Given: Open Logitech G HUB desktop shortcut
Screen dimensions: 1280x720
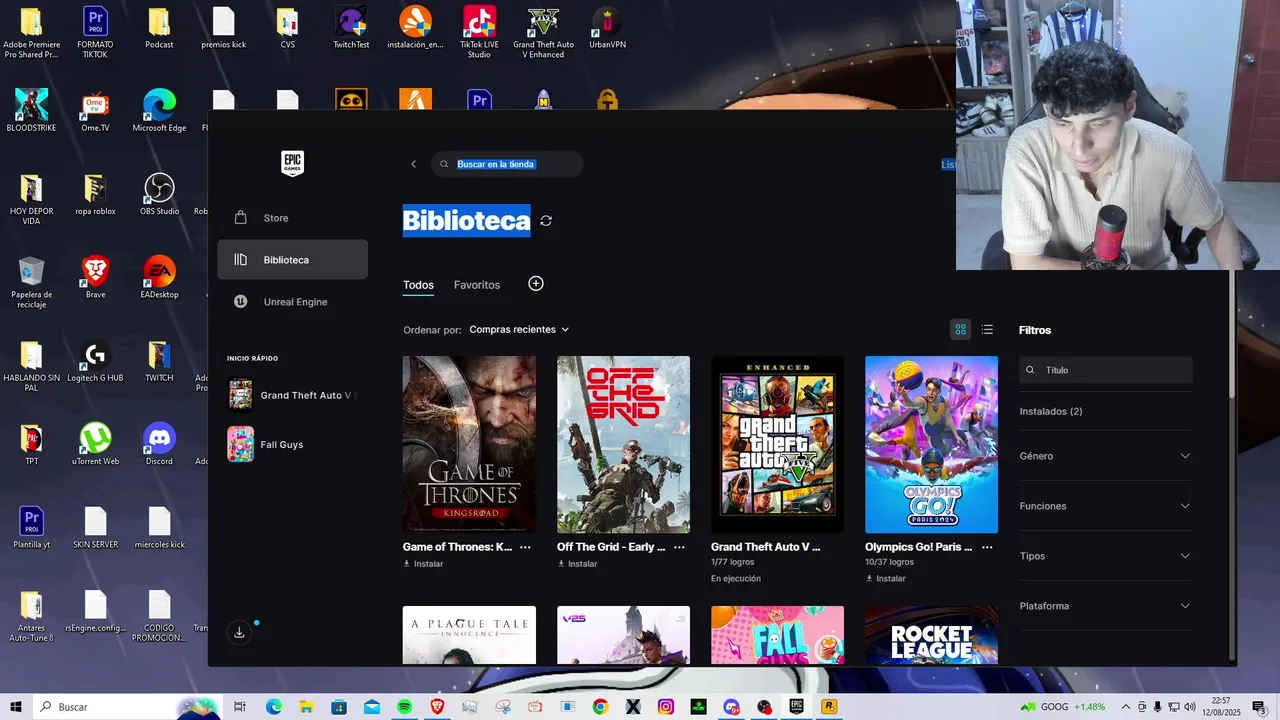Looking at the screenshot, I should 95,362.
